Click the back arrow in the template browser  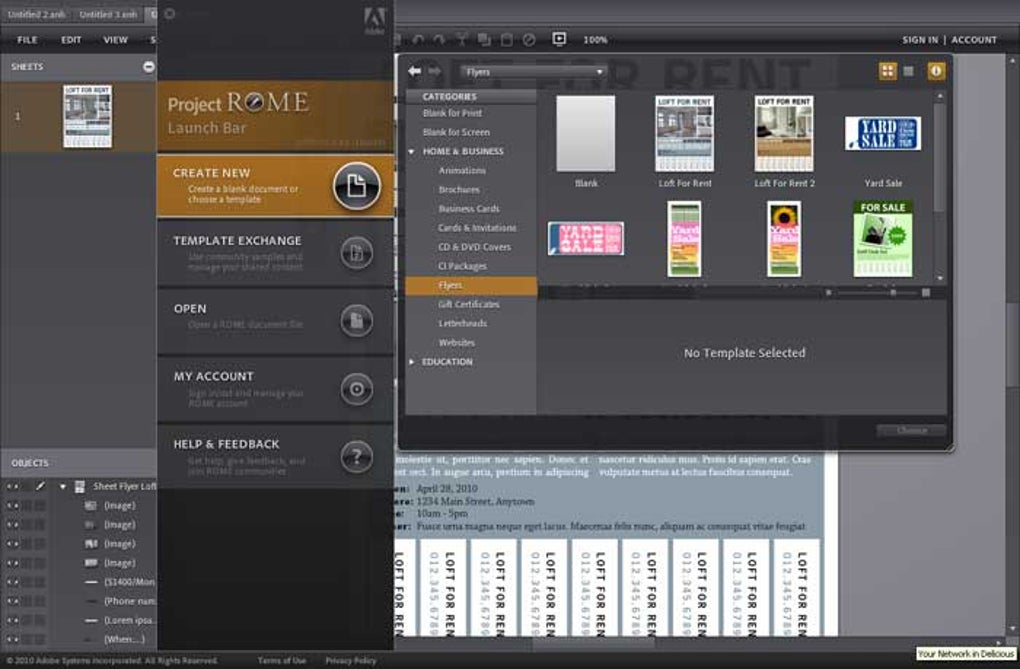(413, 72)
